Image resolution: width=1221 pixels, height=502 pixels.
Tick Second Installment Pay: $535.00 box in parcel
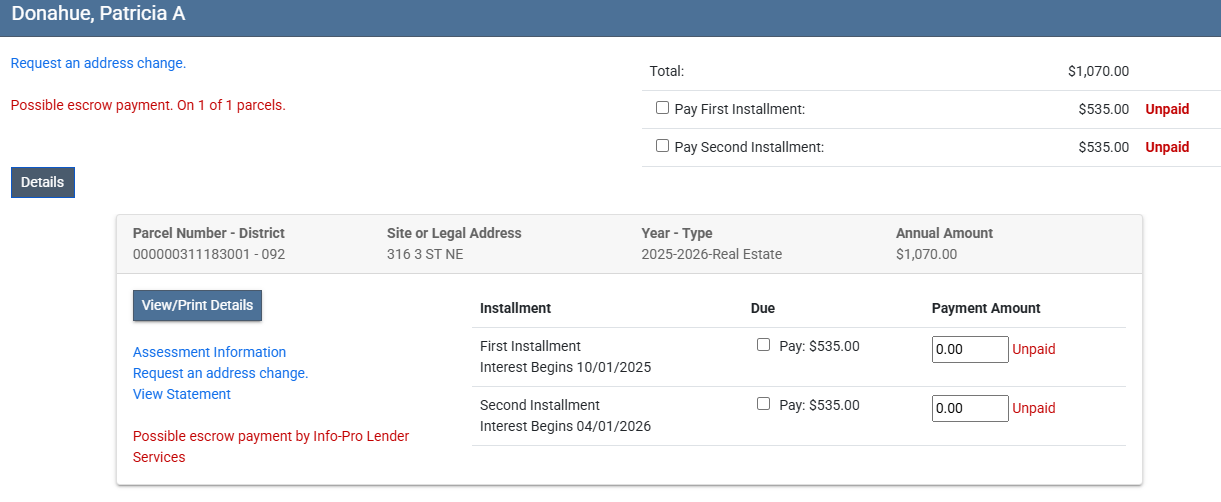763,404
